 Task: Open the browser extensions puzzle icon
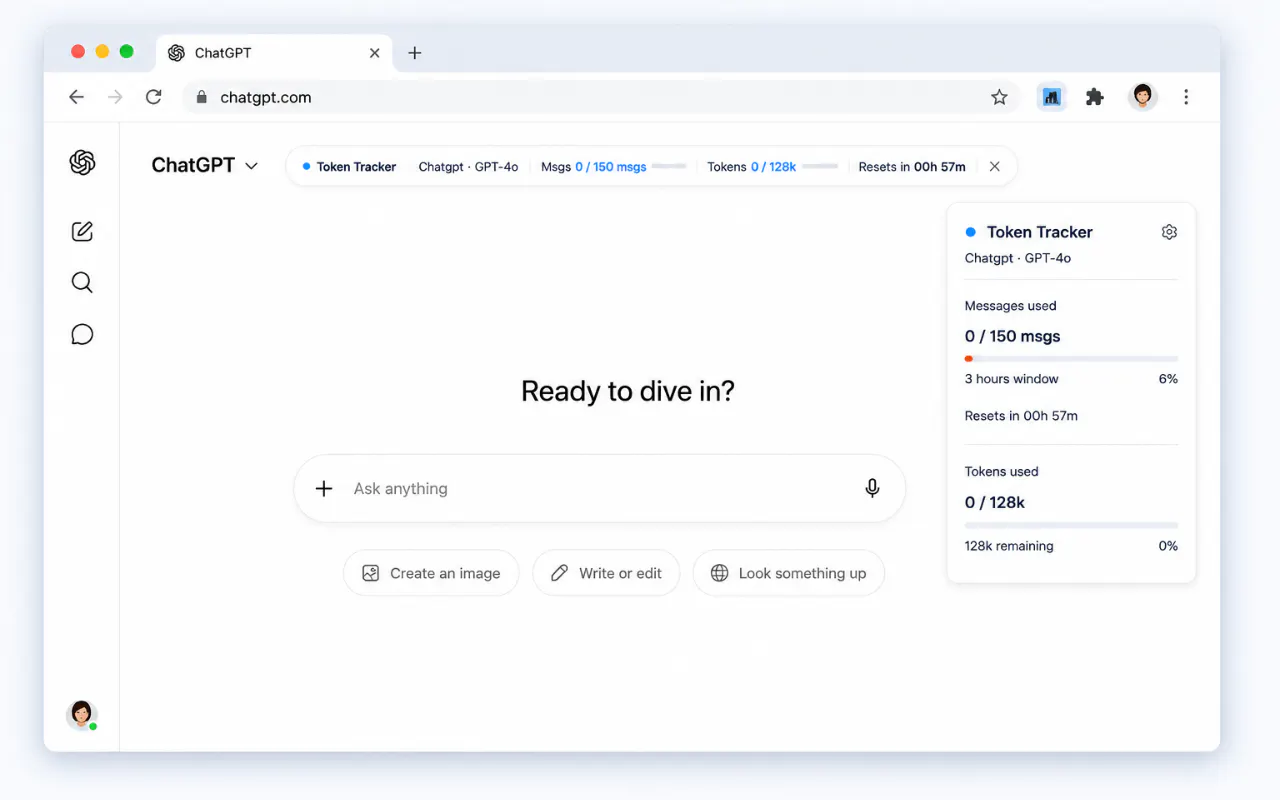coord(1095,97)
